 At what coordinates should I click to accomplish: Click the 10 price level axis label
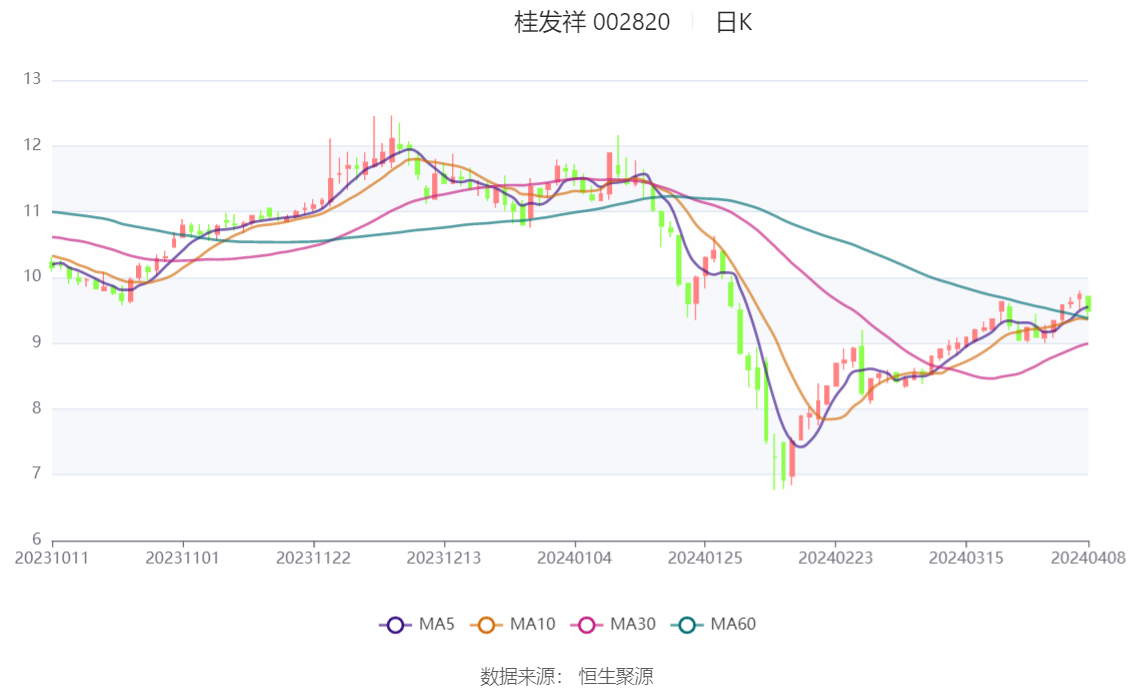[x=32, y=277]
